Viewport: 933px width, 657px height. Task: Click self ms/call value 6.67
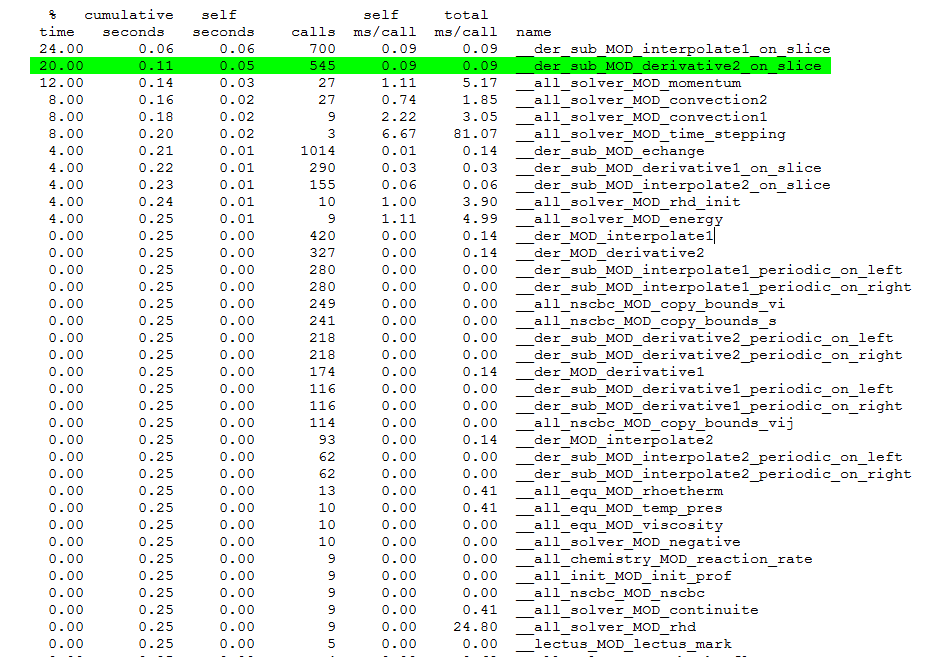399,134
